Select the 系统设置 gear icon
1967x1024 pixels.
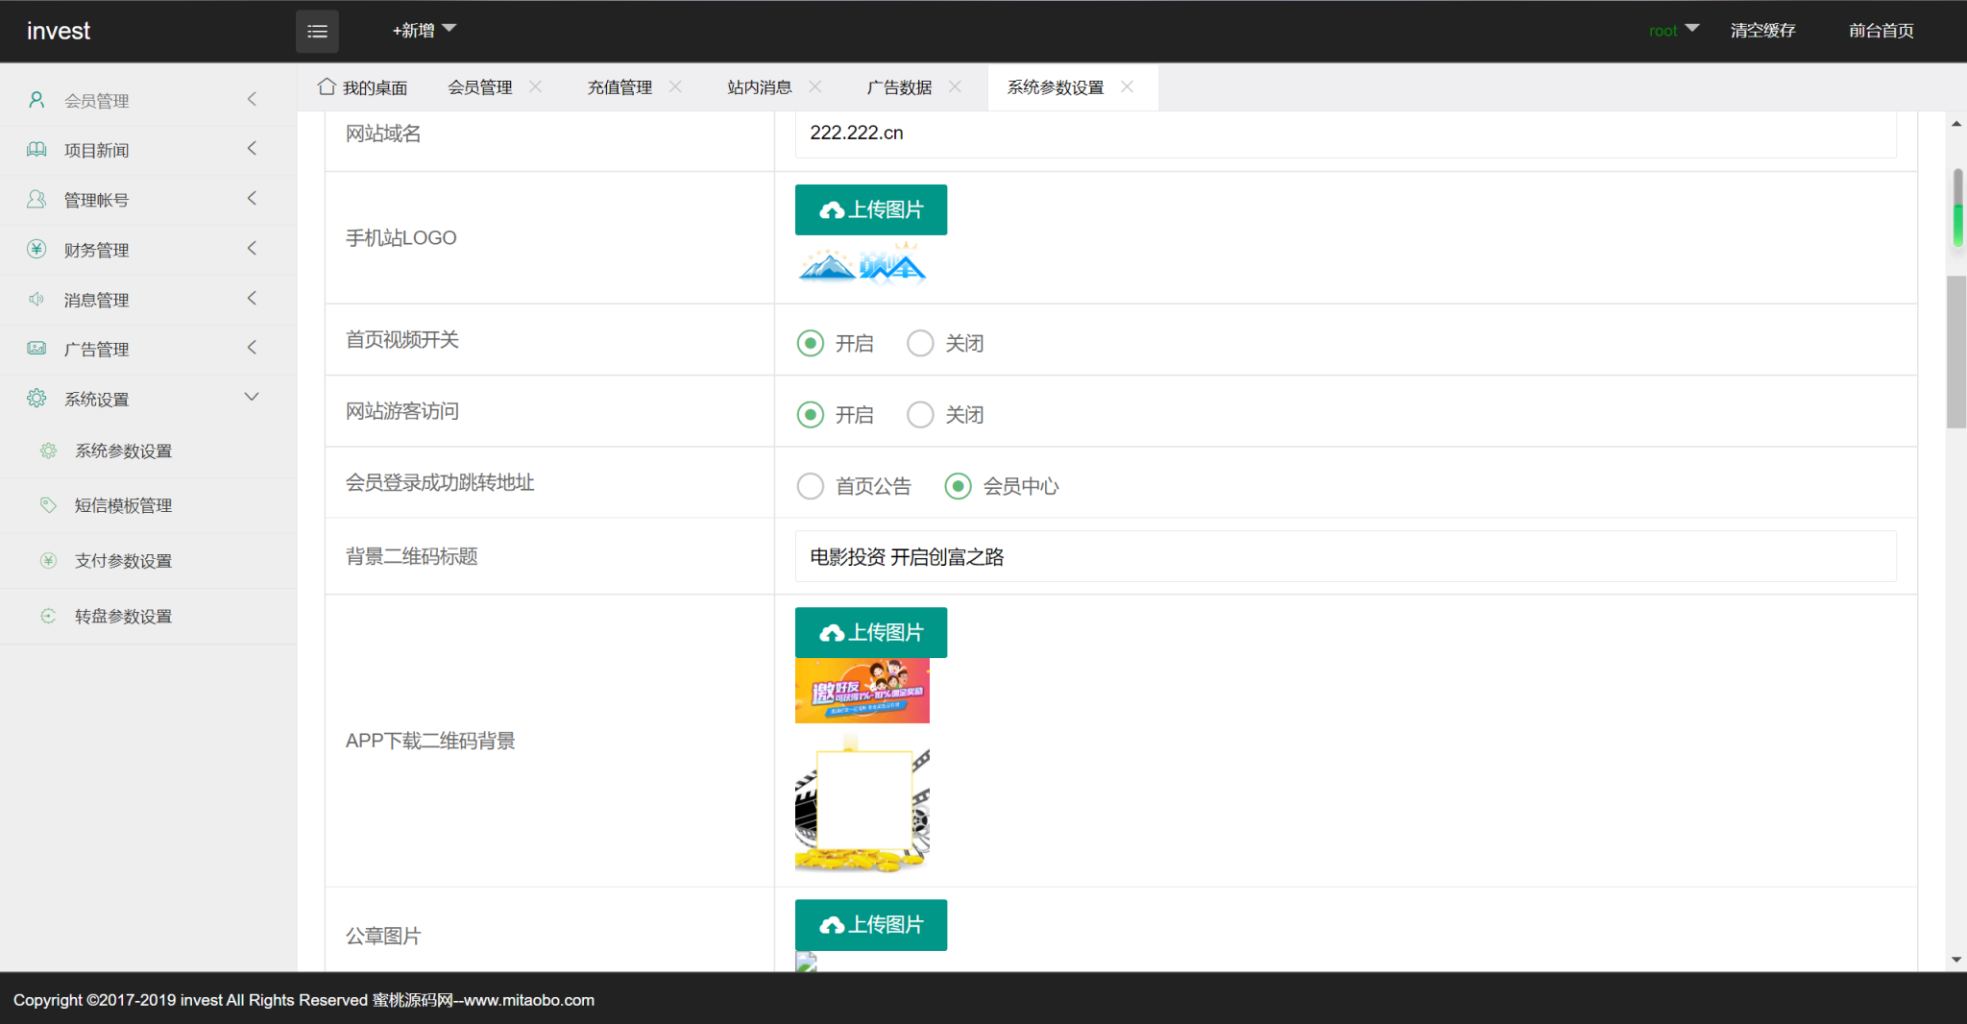click(37, 397)
